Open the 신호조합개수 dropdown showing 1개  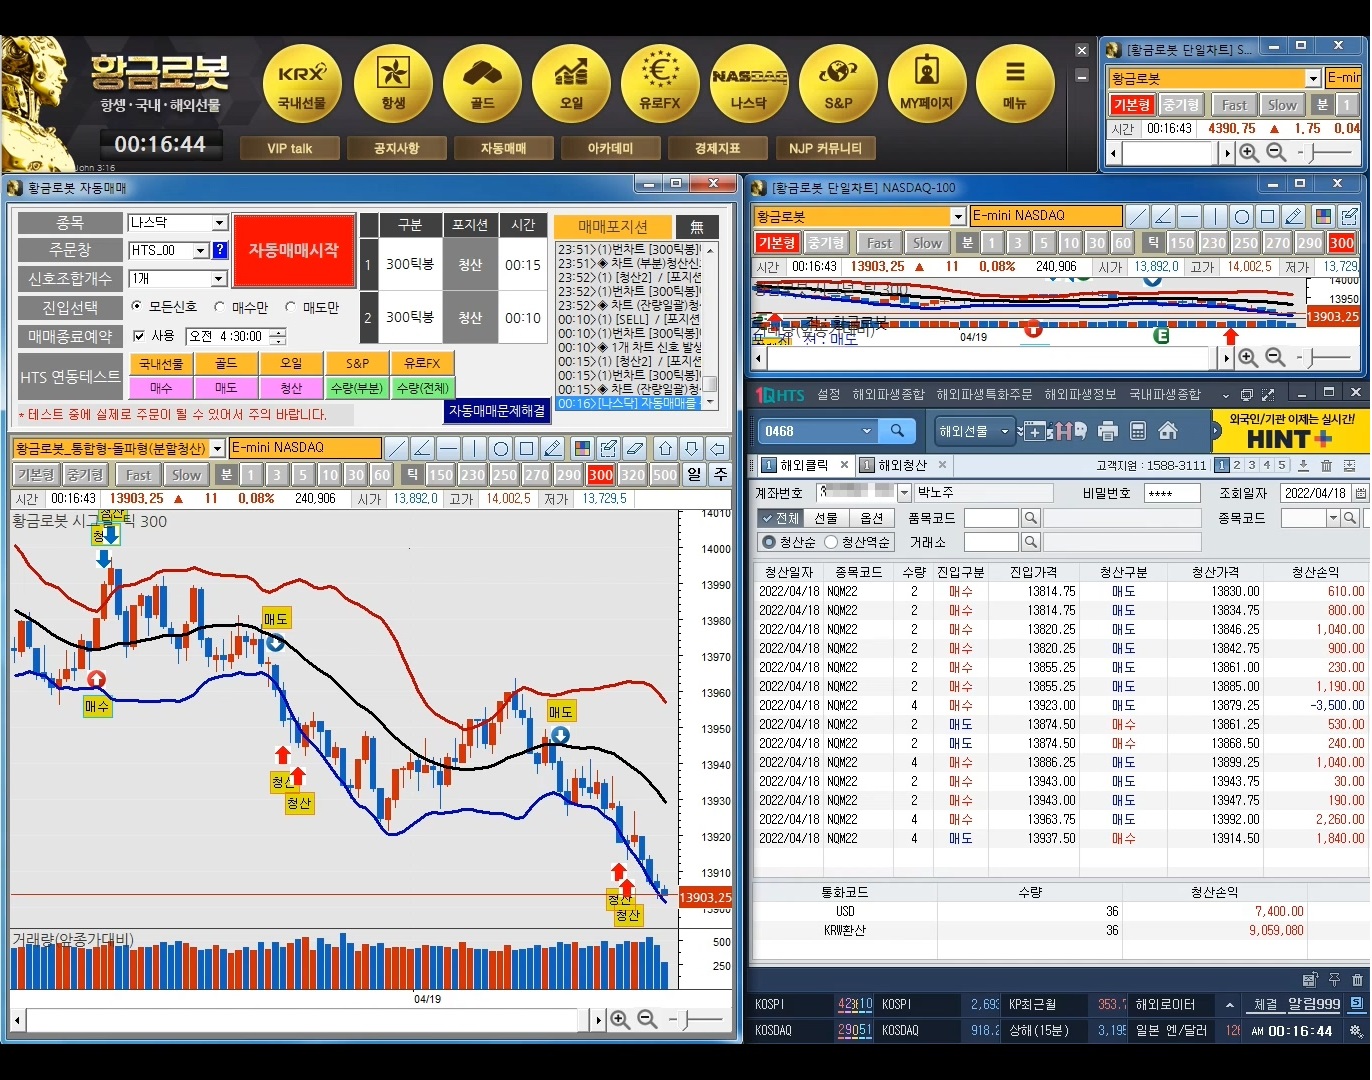tap(219, 279)
